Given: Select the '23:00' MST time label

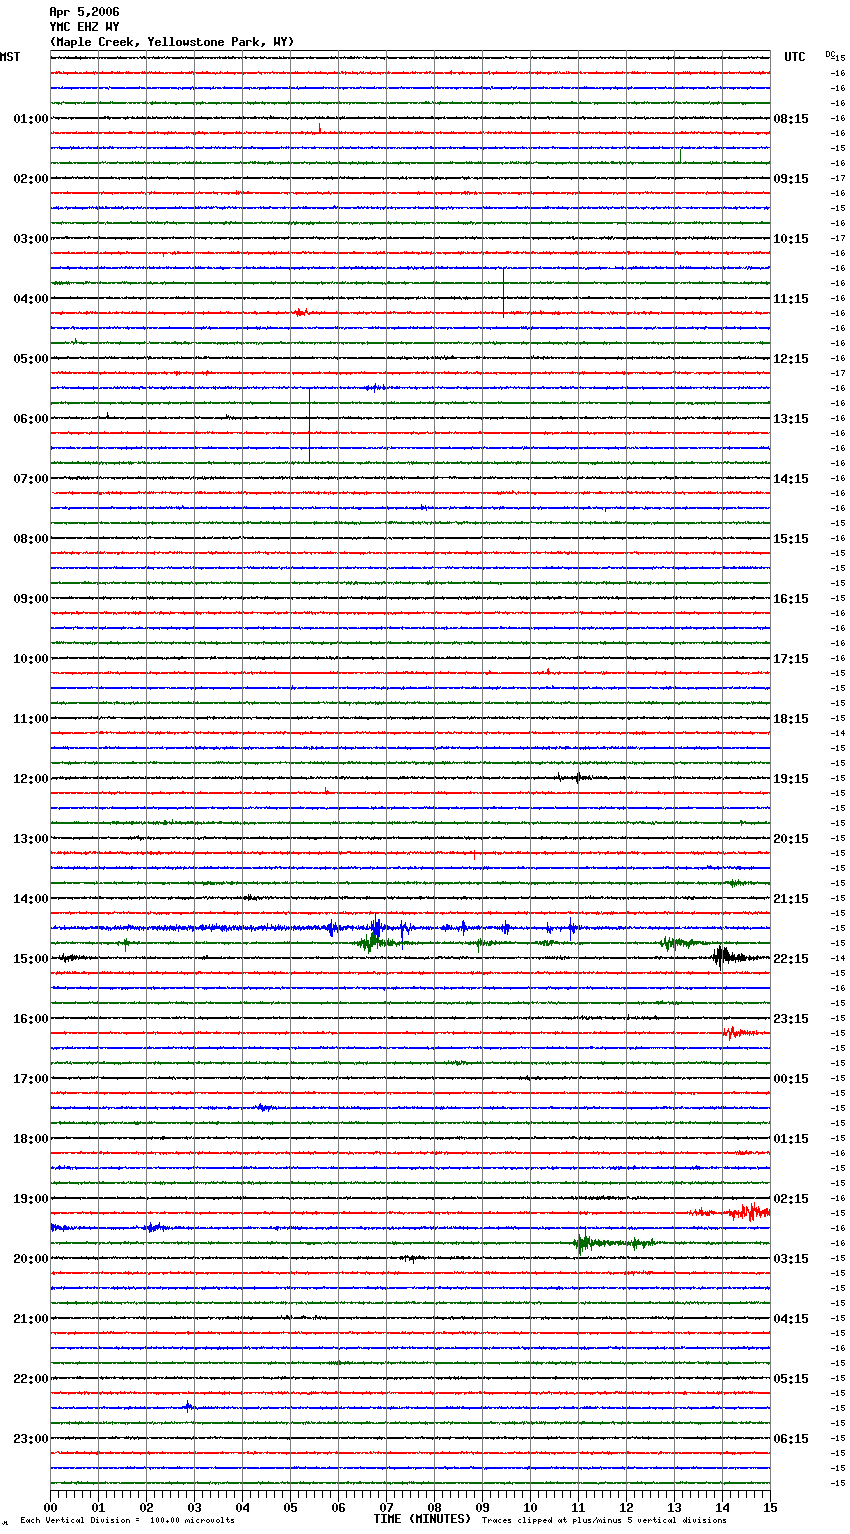Looking at the screenshot, I should pos(31,1439).
